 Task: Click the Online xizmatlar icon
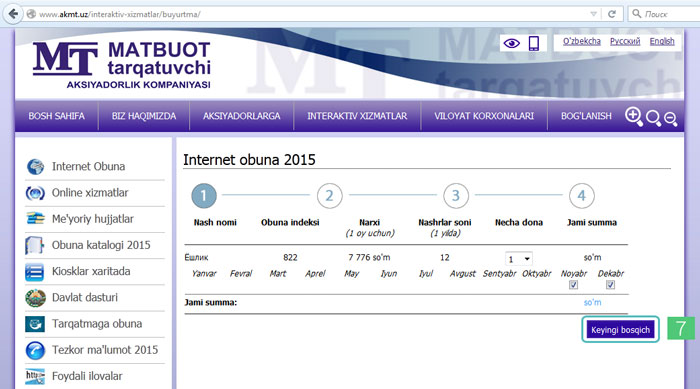point(35,193)
